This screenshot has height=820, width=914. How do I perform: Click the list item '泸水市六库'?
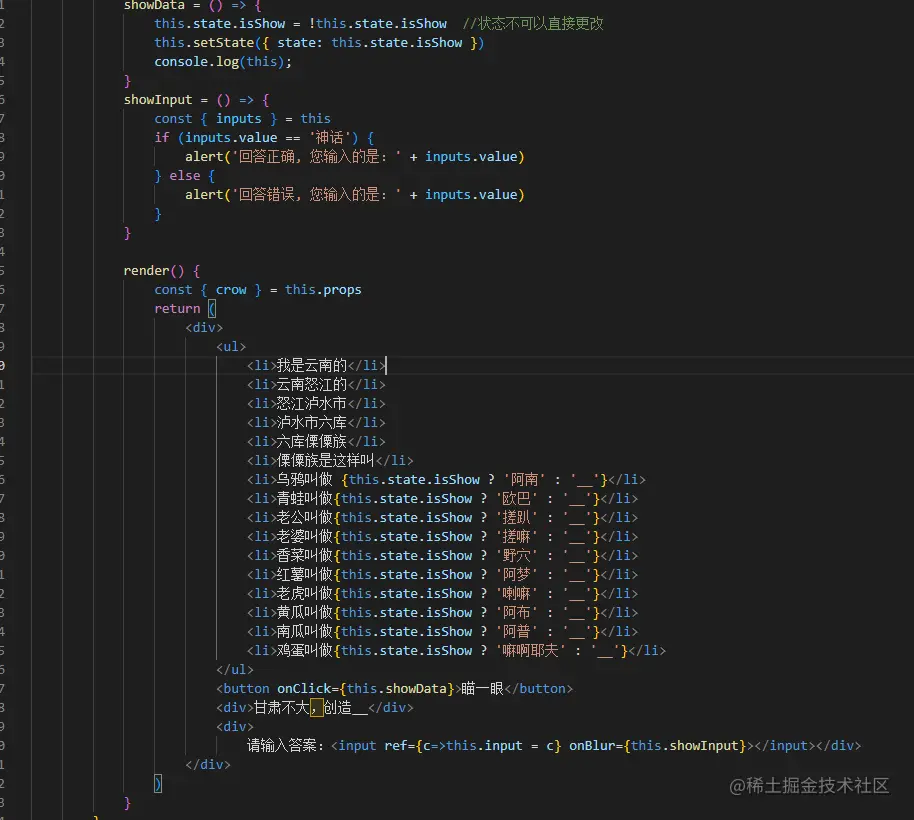click(316, 423)
